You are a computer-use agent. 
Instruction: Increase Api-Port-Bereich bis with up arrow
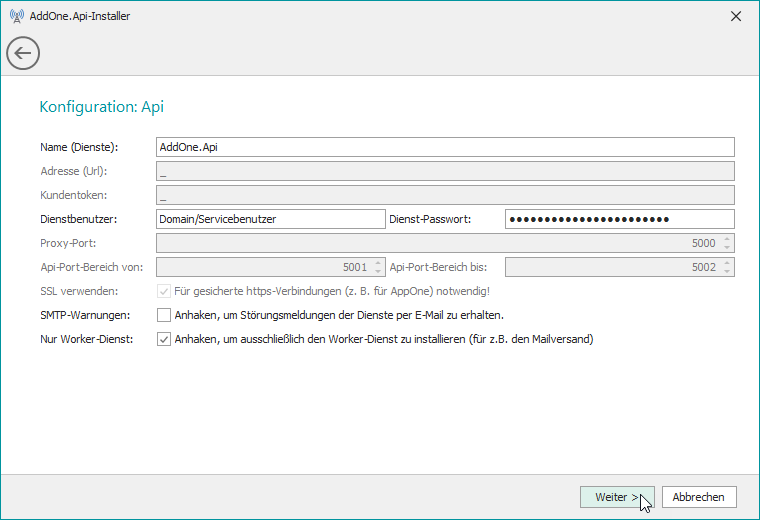727,263
